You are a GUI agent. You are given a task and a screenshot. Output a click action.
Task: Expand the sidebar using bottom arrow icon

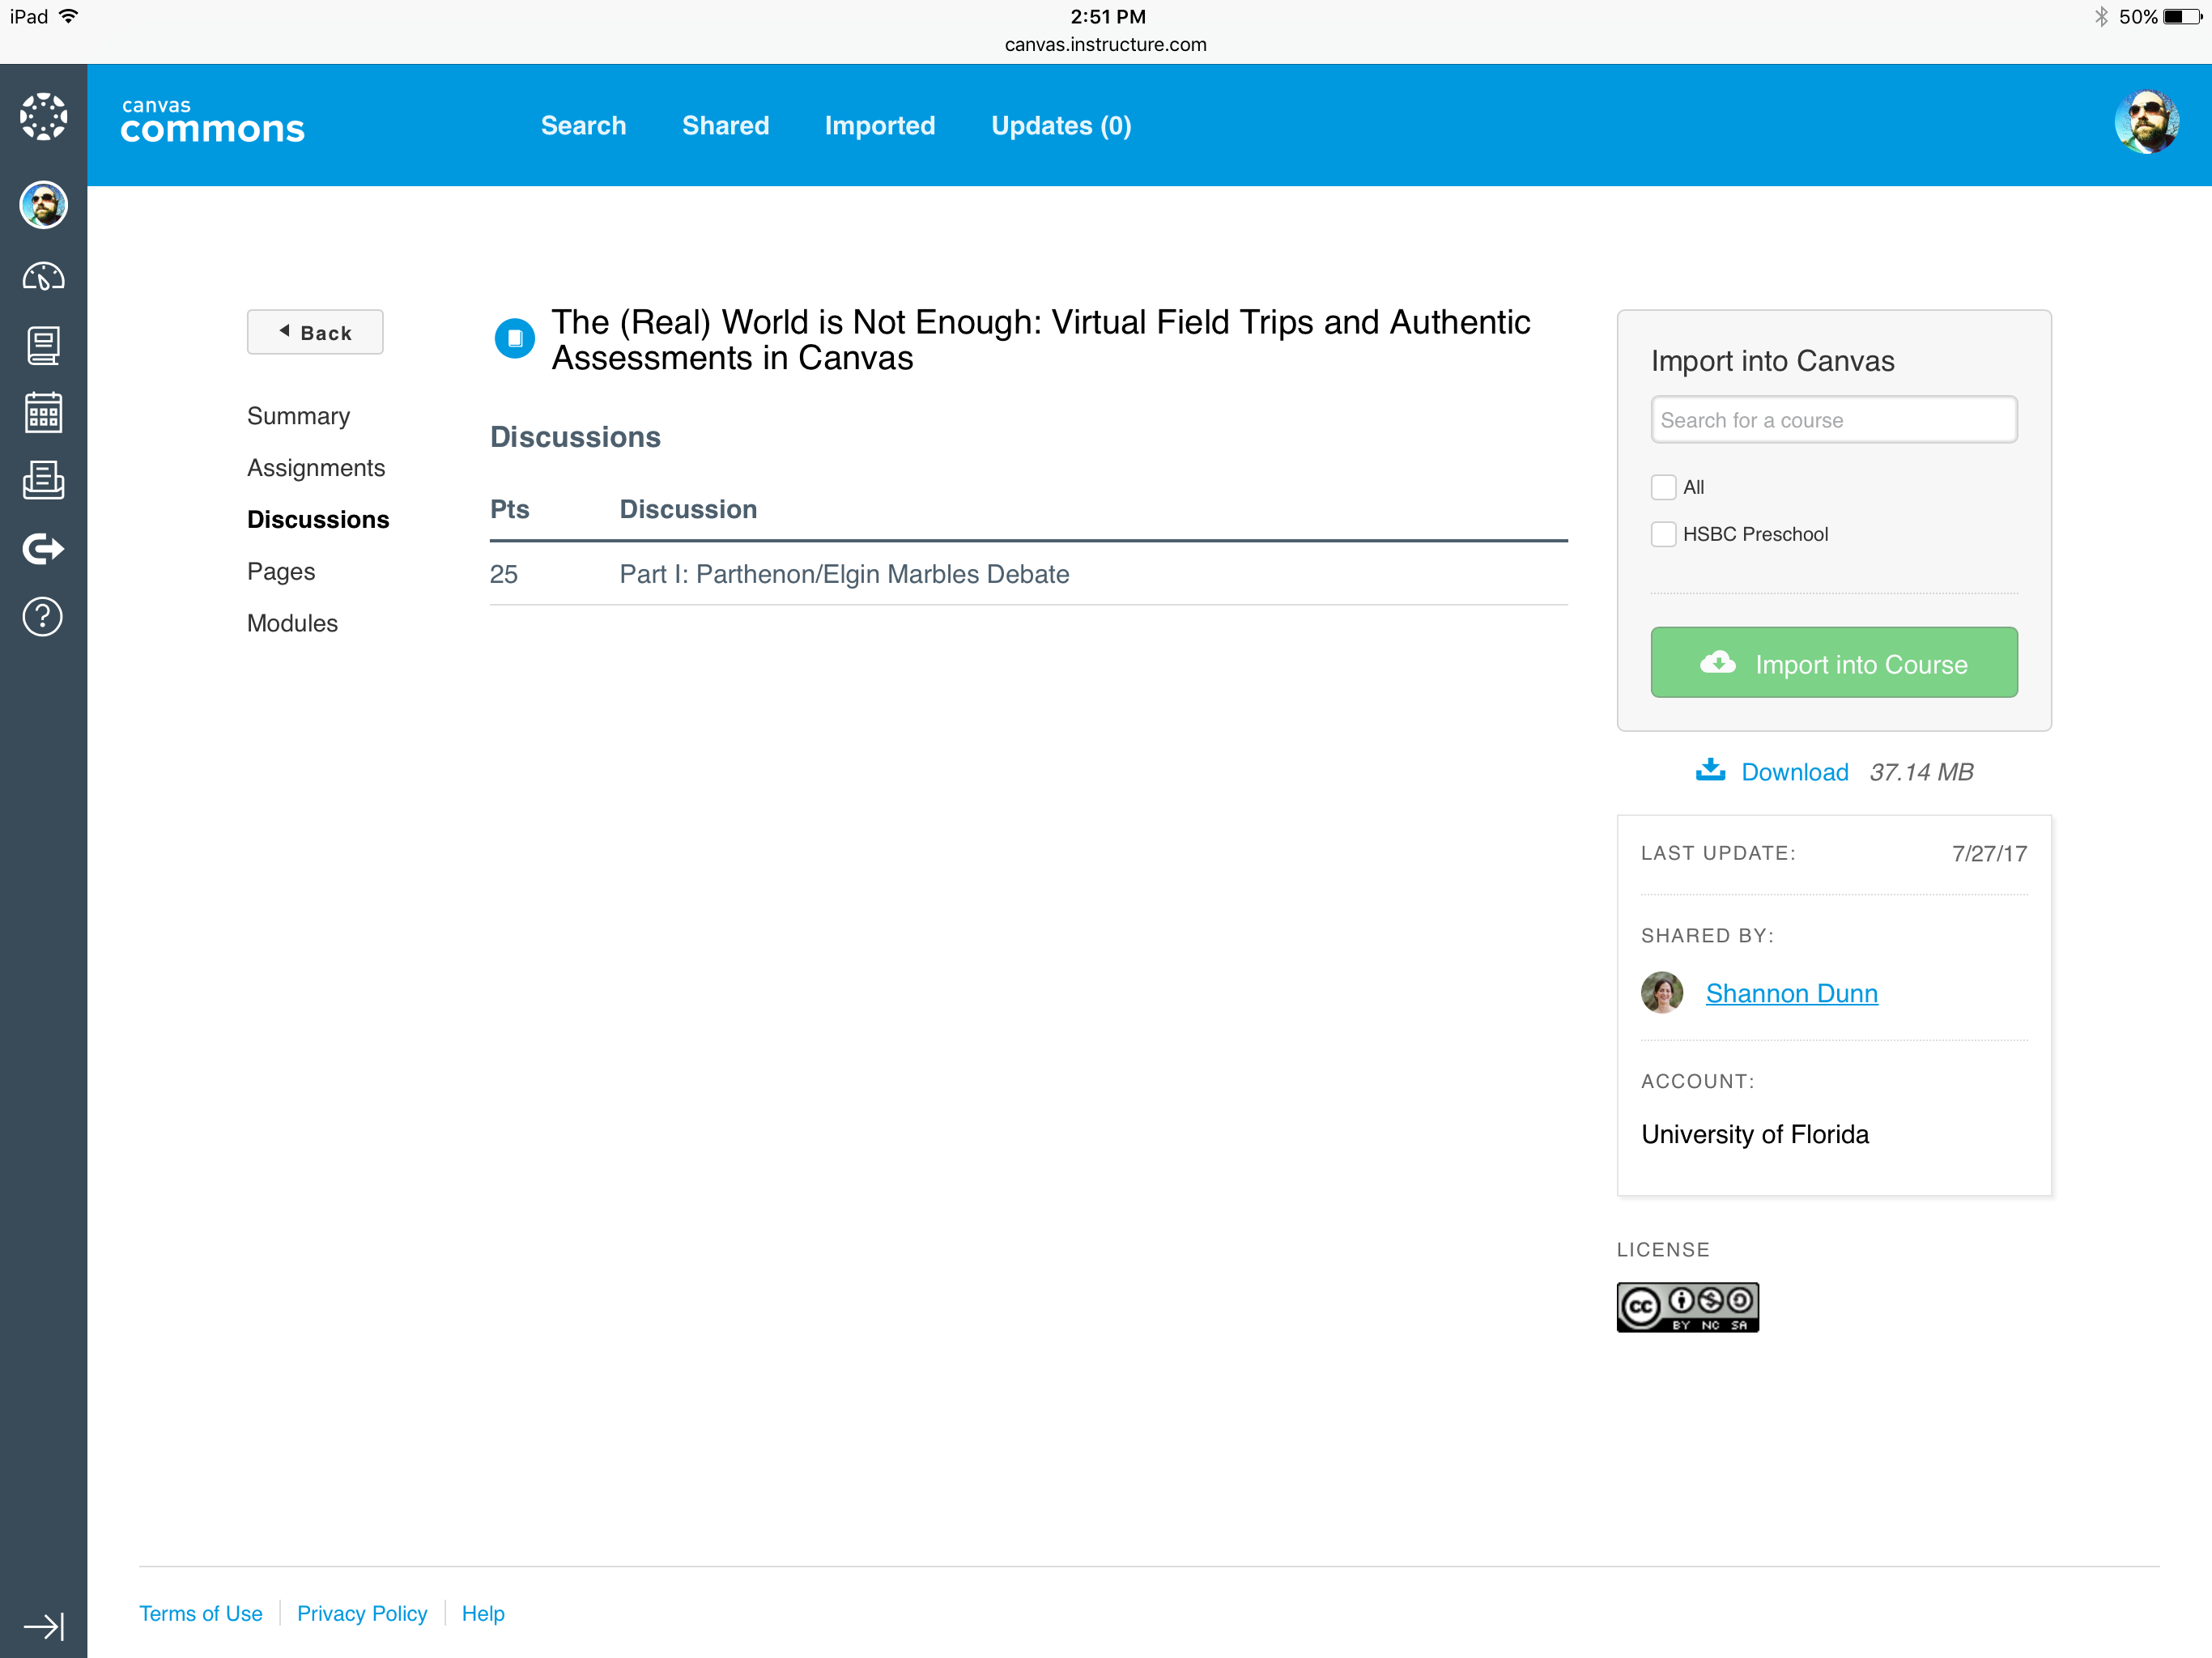(x=43, y=1626)
